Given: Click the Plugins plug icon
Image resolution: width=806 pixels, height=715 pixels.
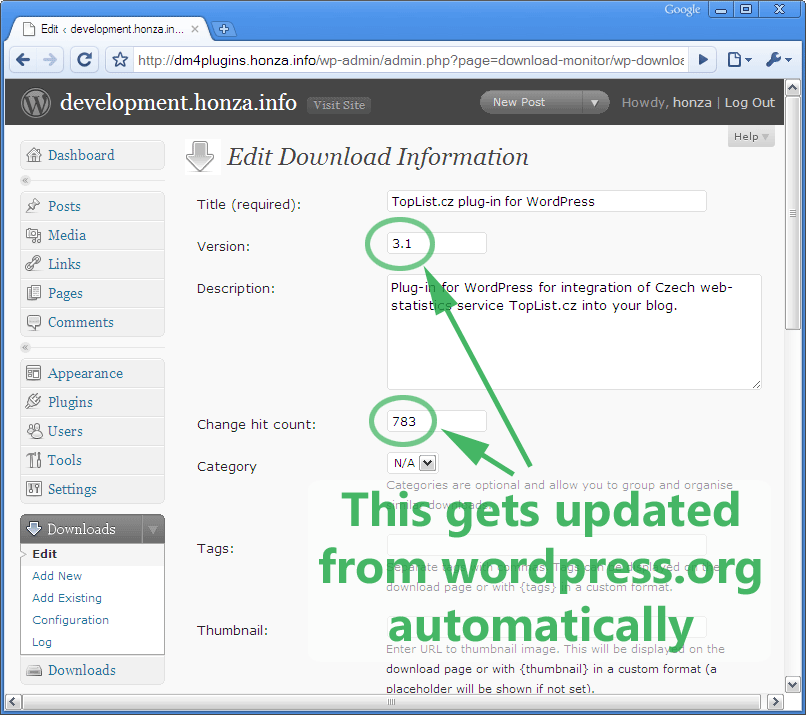Looking at the screenshot, I should [x=33, y=401].
